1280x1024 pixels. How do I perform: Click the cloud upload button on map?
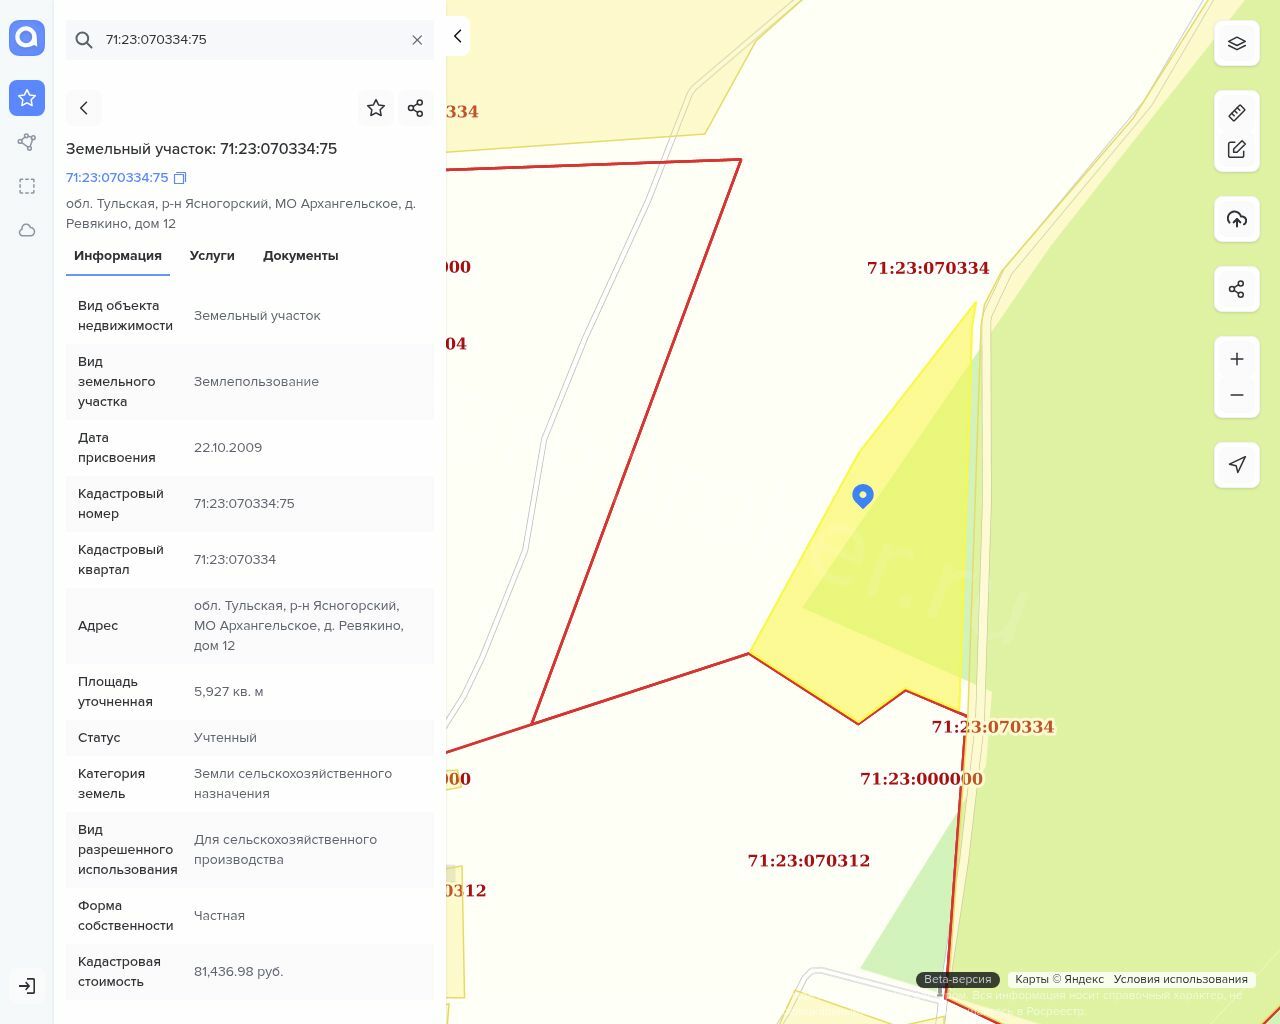click(1236, 219)
